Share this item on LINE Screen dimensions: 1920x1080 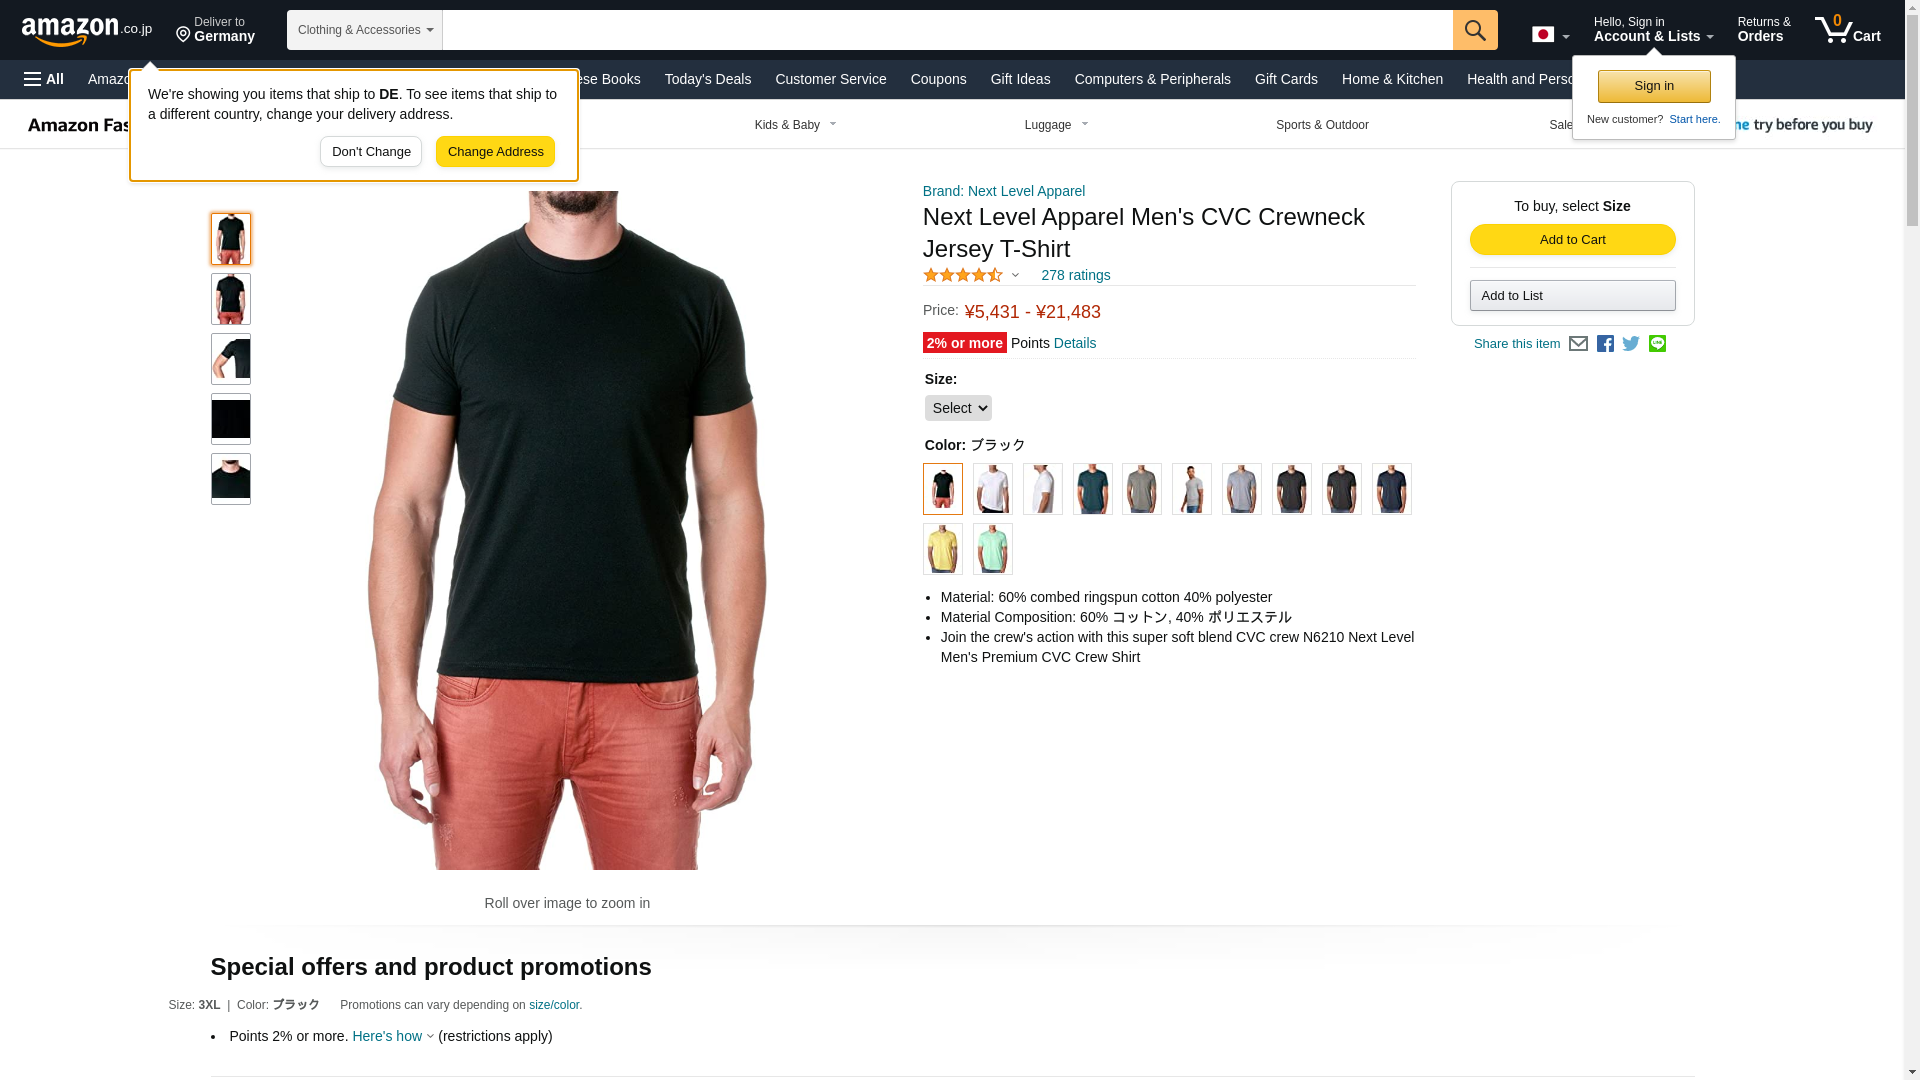1657,344
